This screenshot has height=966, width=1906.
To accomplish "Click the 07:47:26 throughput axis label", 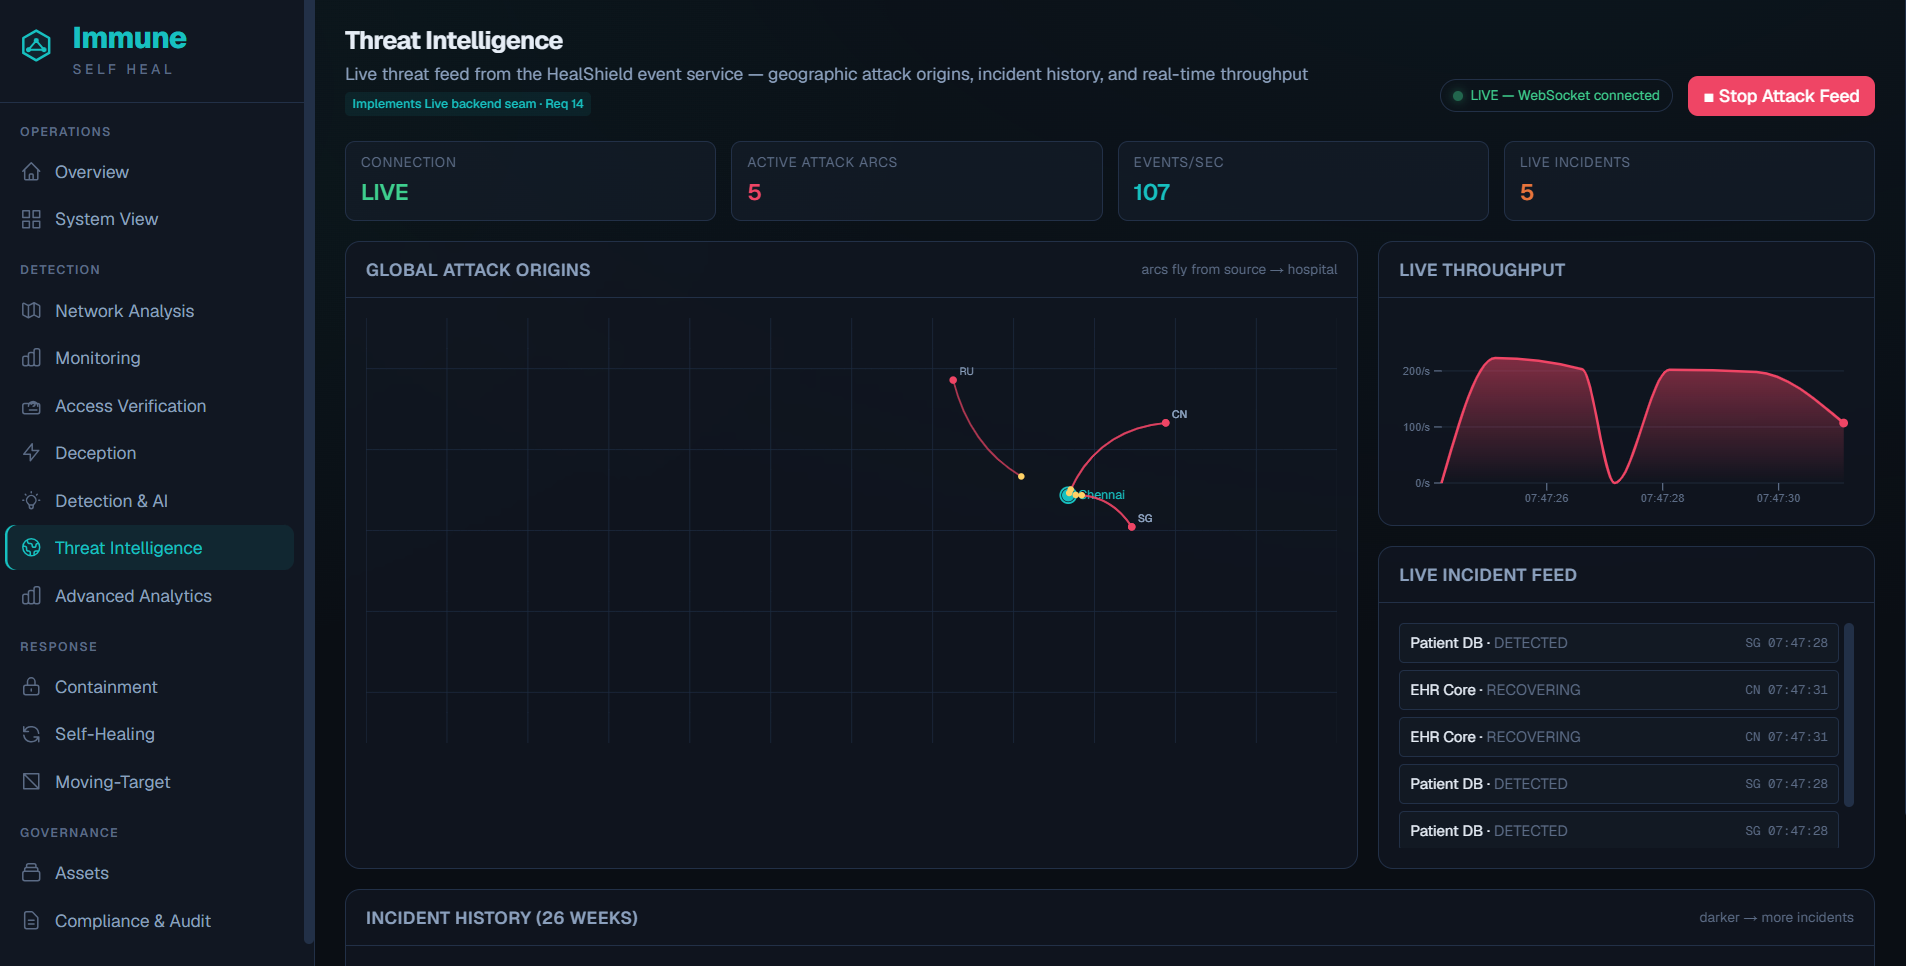I will [1546, 498].
